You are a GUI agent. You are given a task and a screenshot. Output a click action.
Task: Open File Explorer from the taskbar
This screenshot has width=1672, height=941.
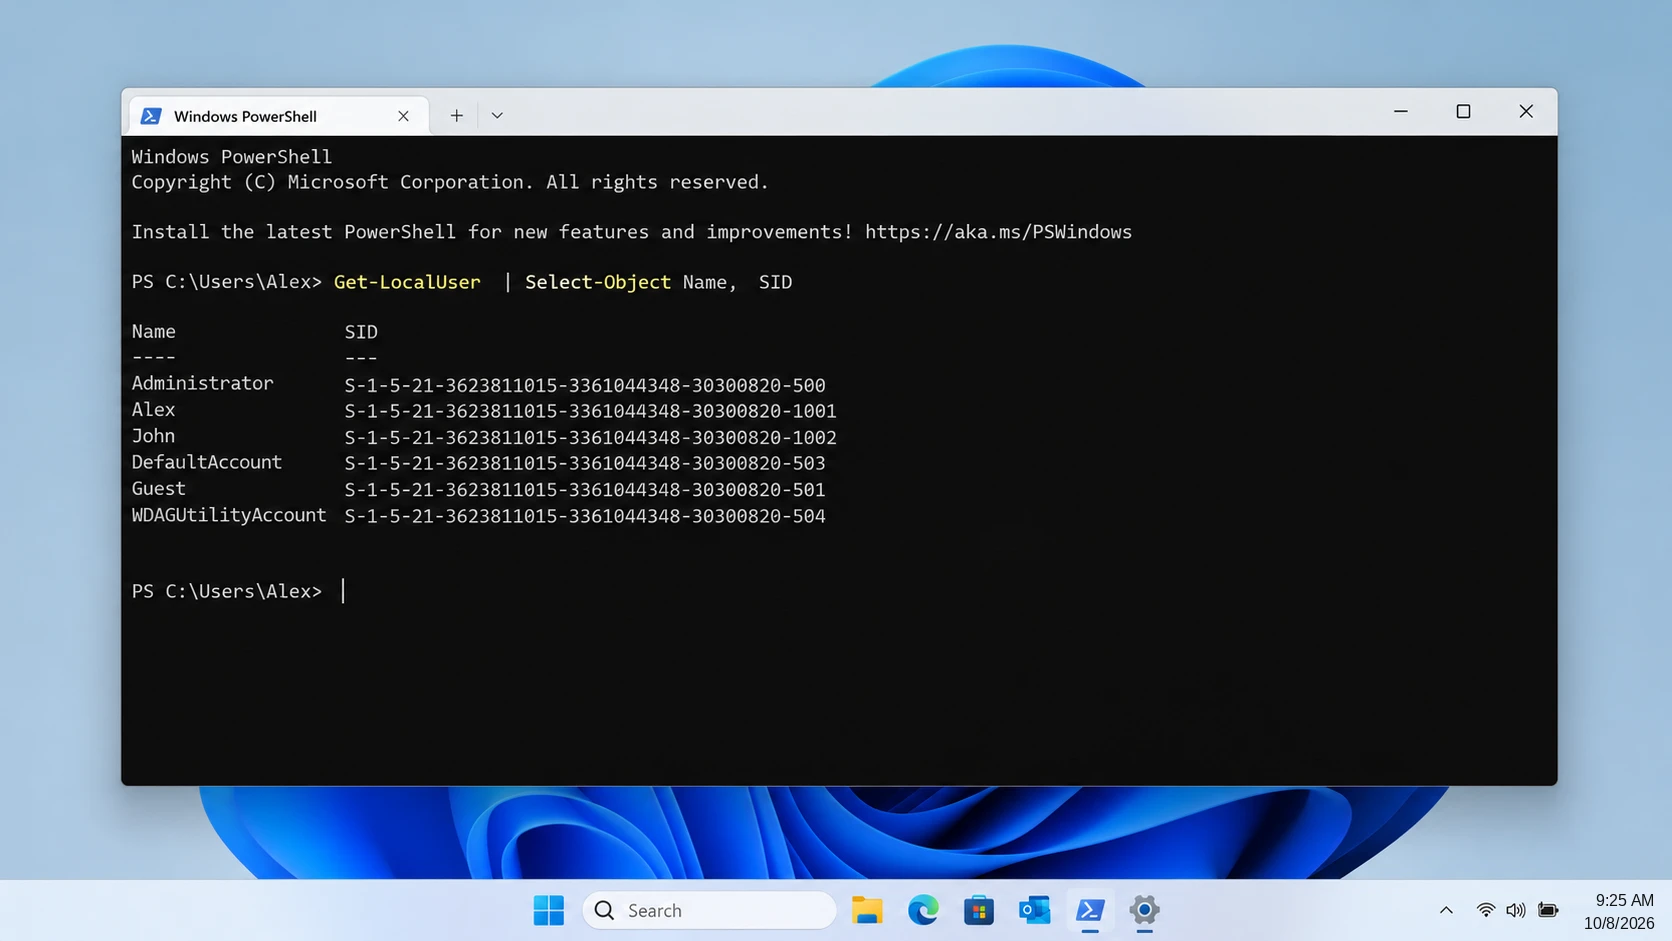pyautogui.click(x=867, y=910)
